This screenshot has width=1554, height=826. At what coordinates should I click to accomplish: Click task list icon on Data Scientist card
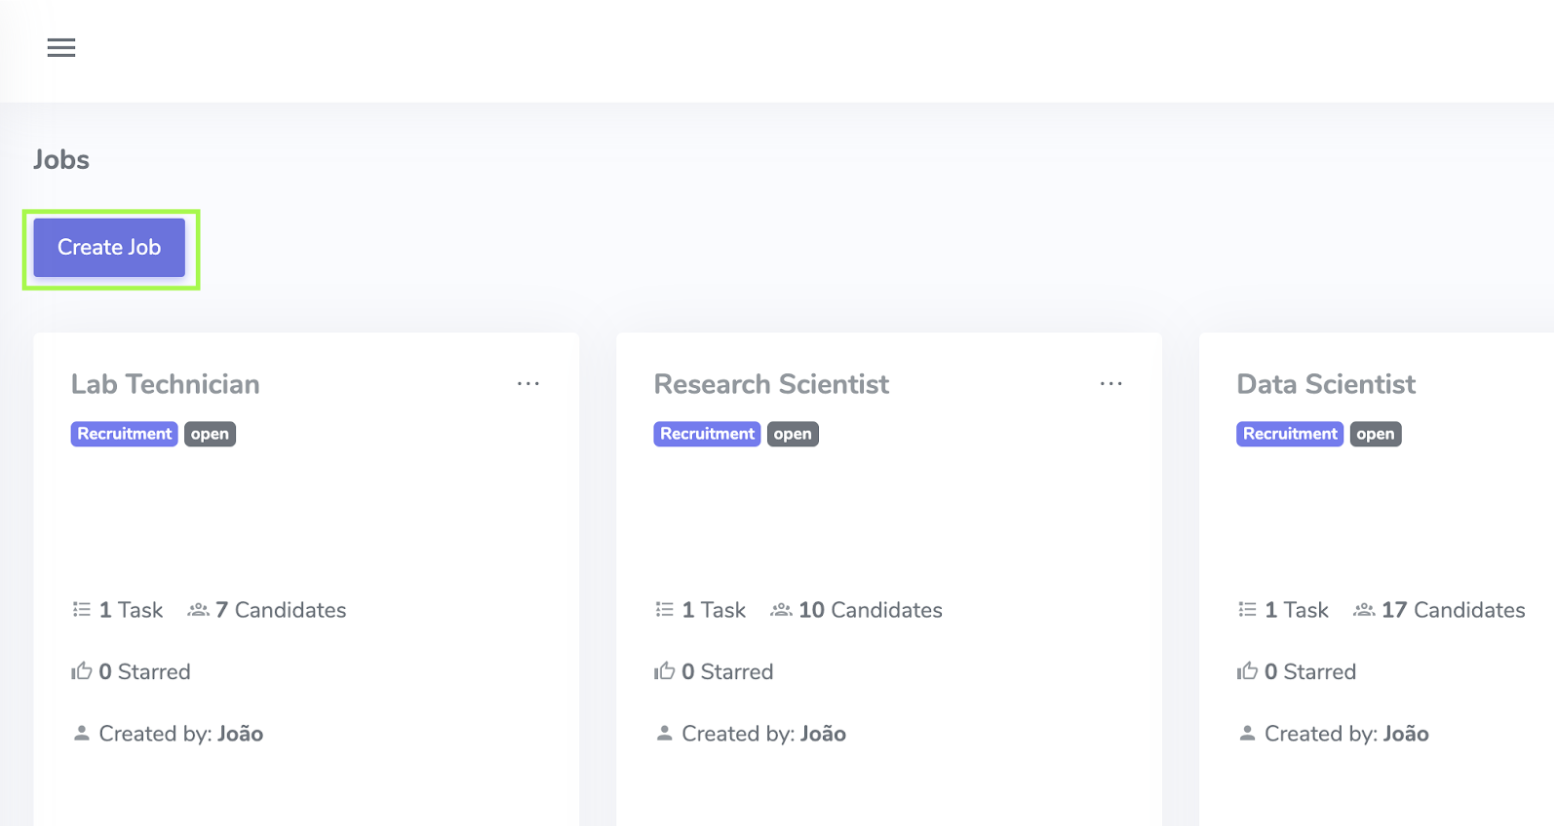pos(1247,609)
